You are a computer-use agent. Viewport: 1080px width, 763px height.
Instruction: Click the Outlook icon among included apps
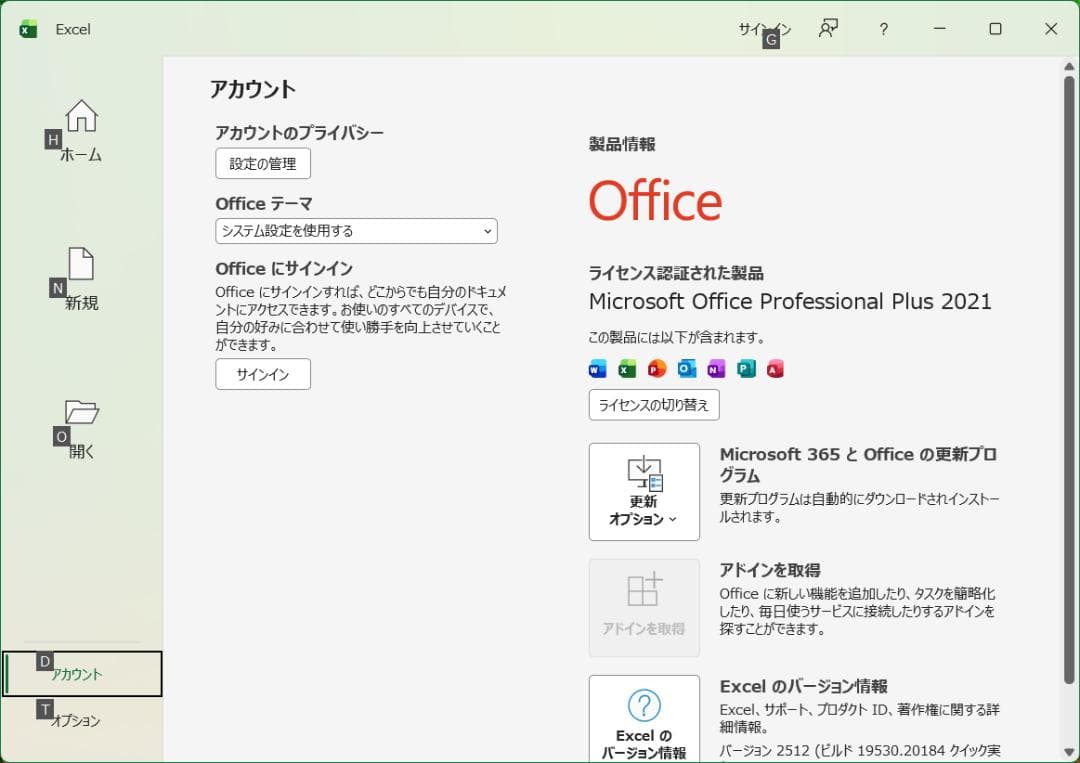(686, 368)
